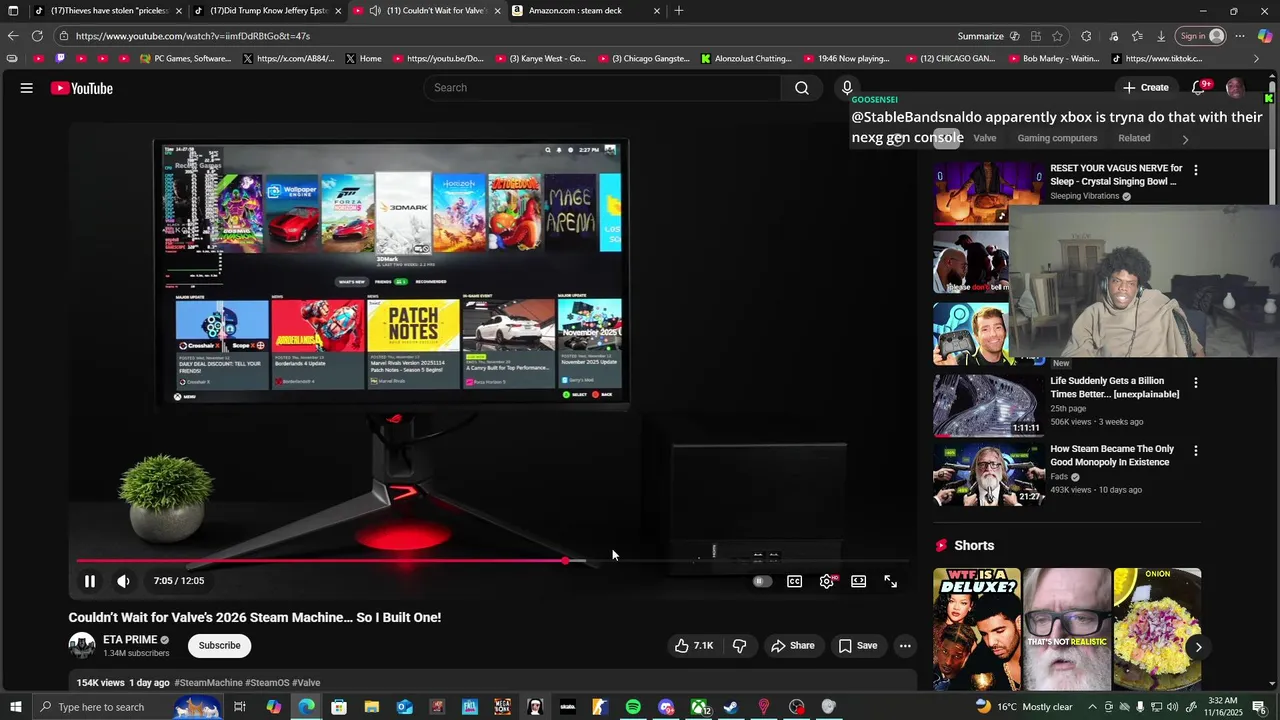Switch to Did Trump Know Jeffery Epstein tab

click(x=267, y=11)
